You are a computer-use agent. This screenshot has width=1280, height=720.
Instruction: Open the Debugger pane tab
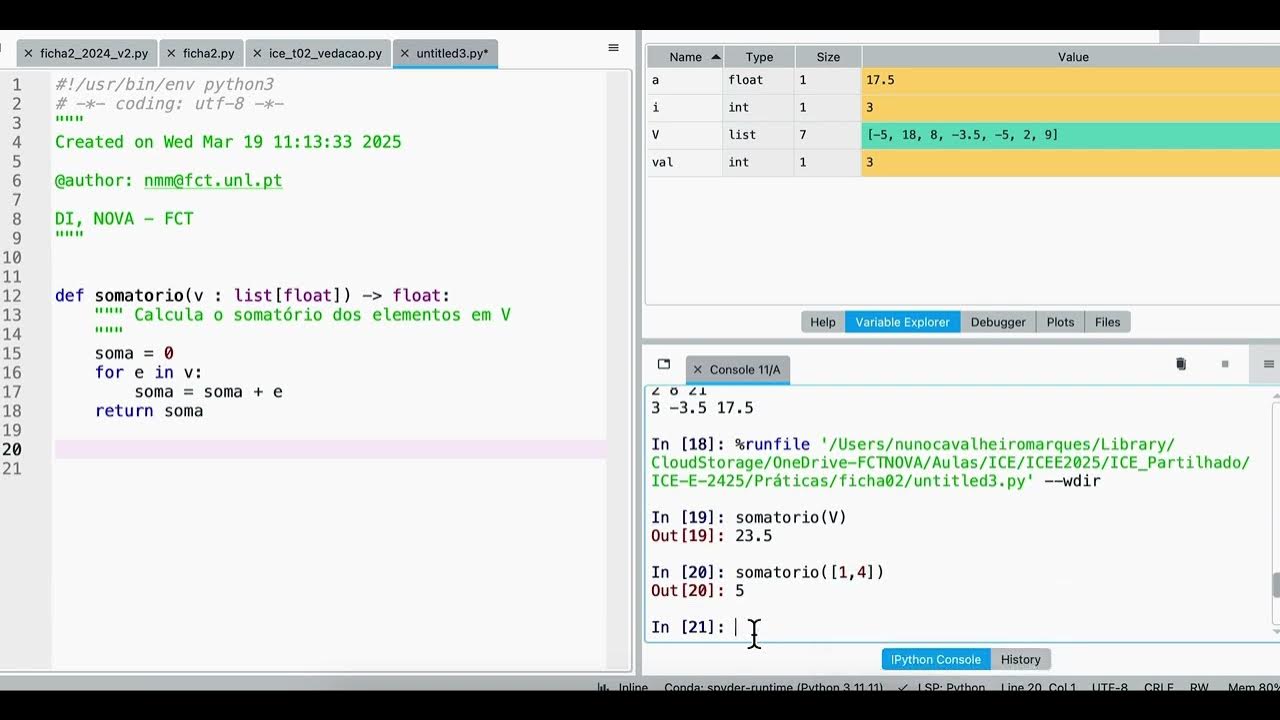tap(998, 322)
